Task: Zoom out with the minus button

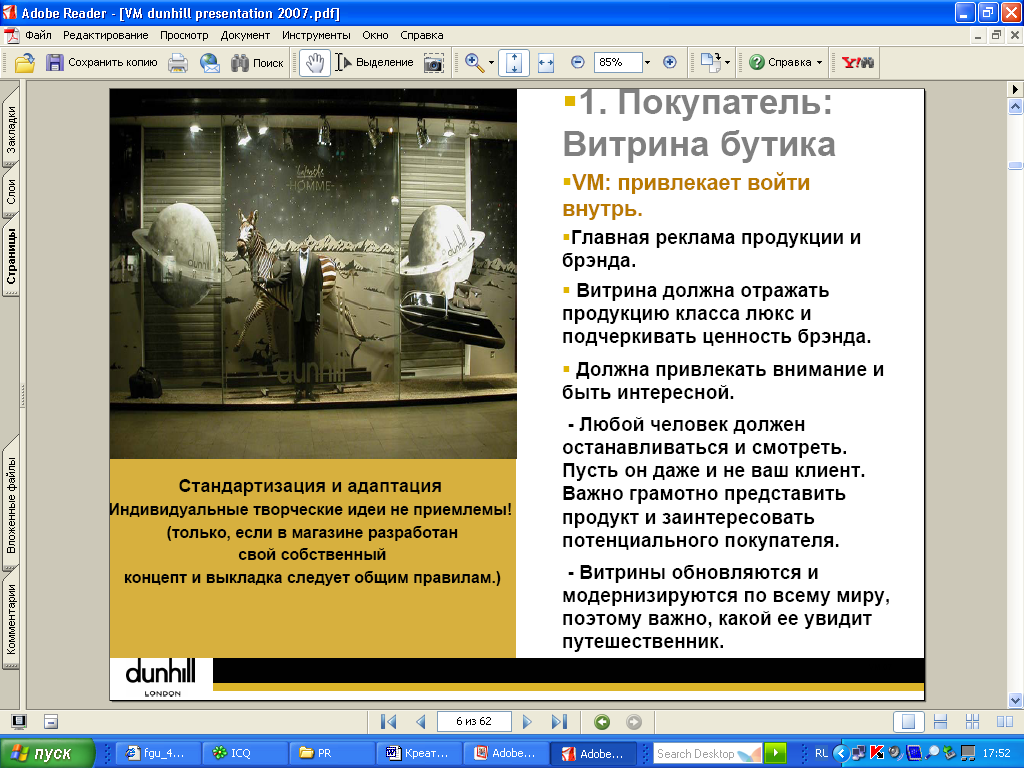Action: tap(577, 62)
